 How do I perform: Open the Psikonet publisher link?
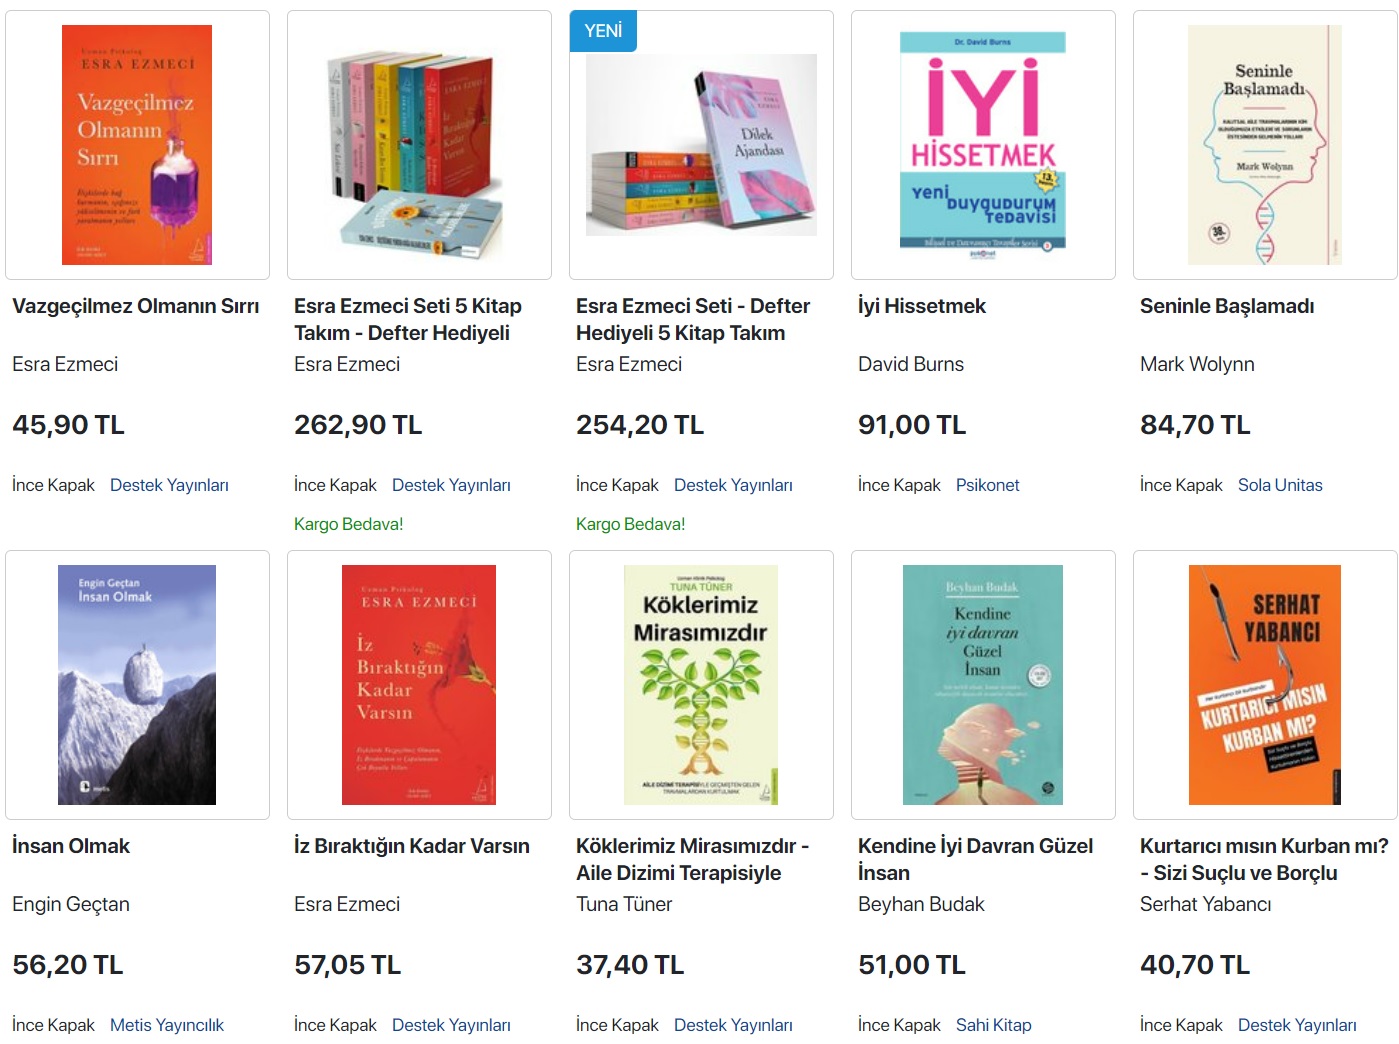[x=987, y=485]
